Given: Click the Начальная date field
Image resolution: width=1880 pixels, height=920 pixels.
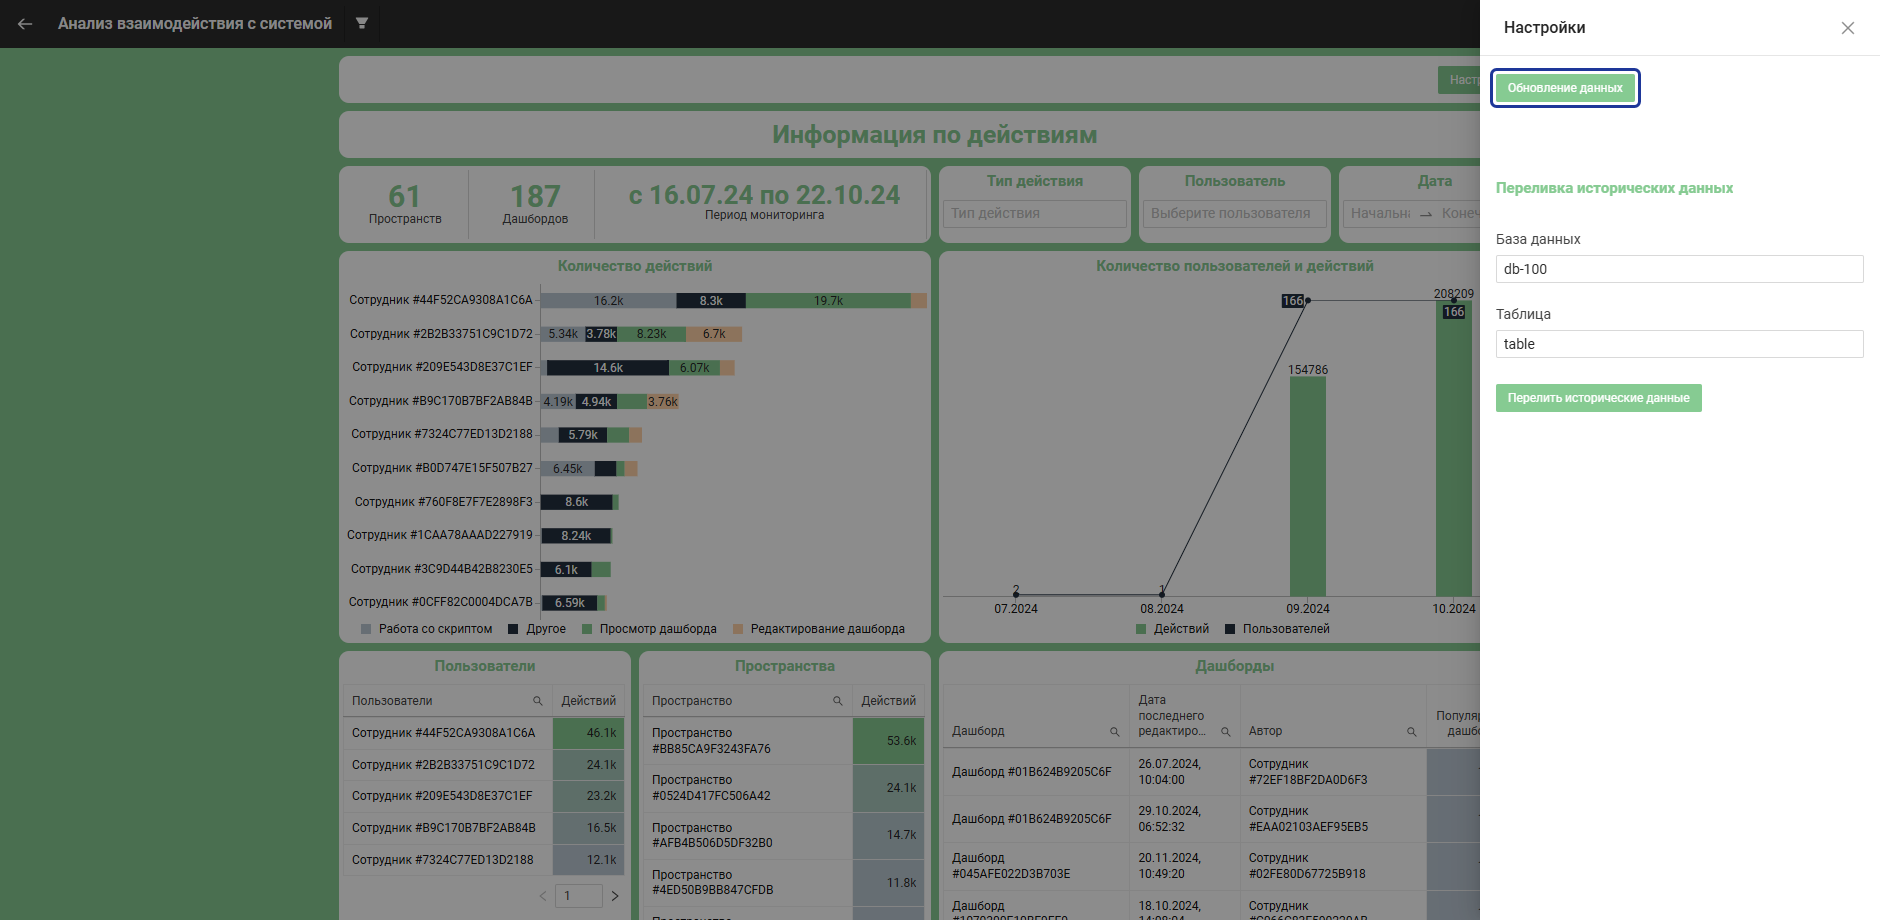Looking at the screenshot, I should (x=1380, y=213).
